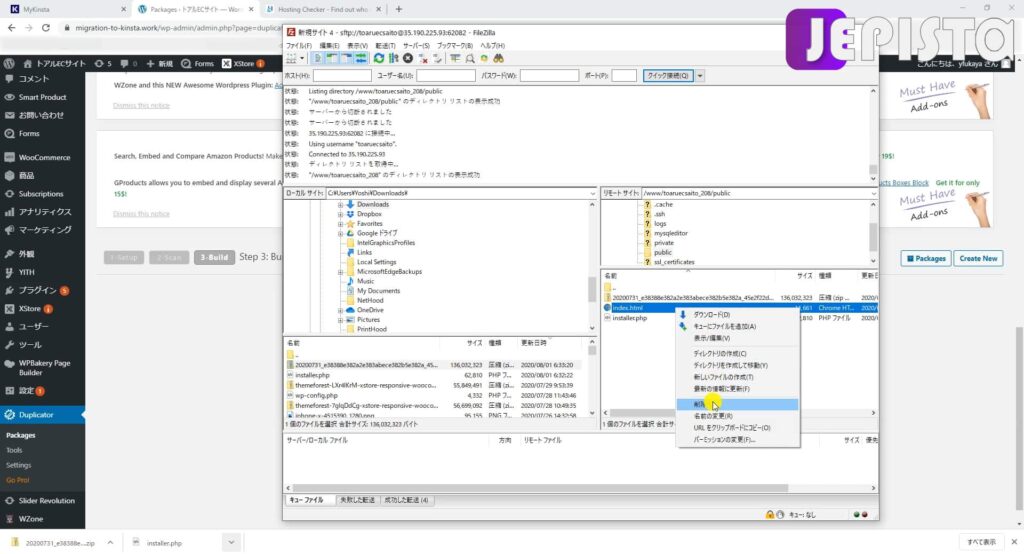Open the サーバー(S) menu
The height and width of the screenshot is (554, 1024).
pyautogui.click(x=416, y=46)
